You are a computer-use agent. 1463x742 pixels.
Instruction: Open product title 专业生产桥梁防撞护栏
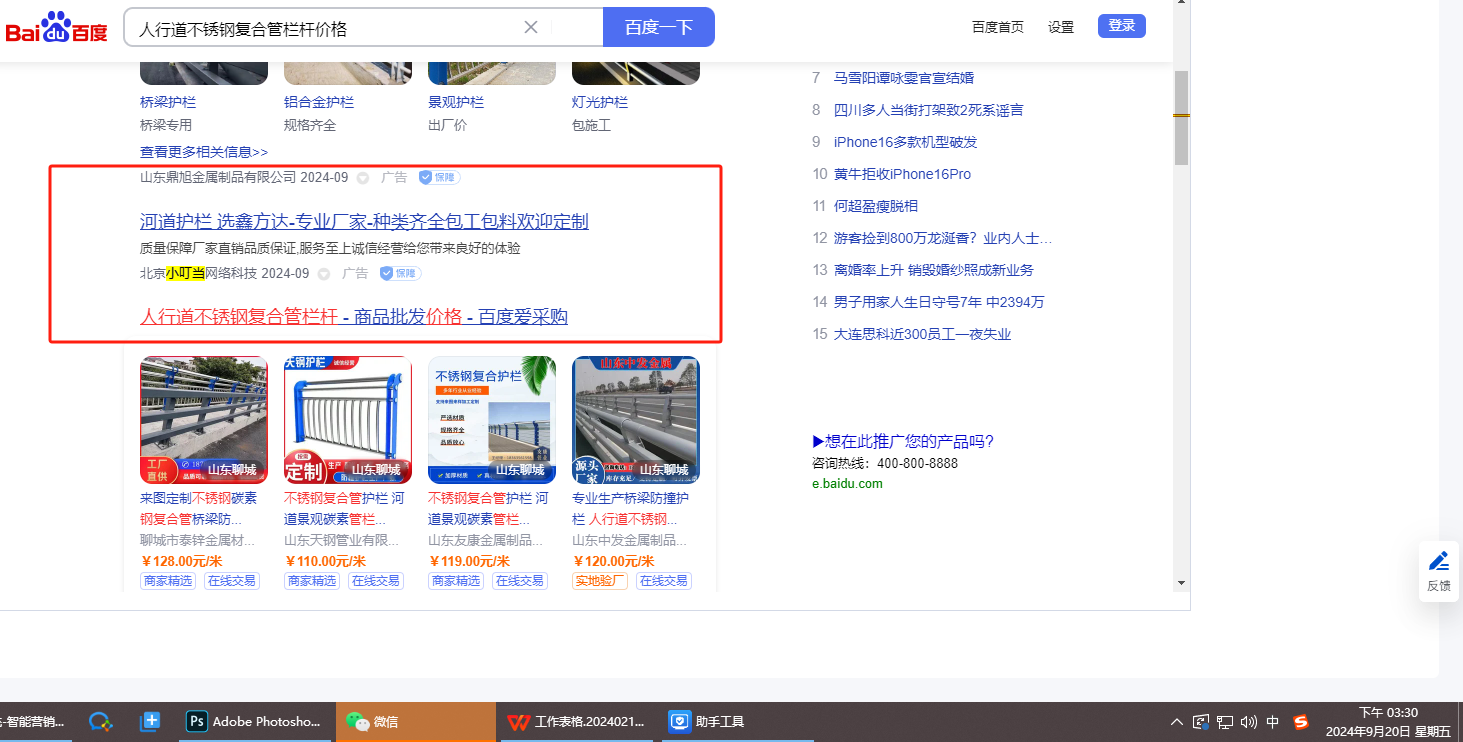pos(631,508)
